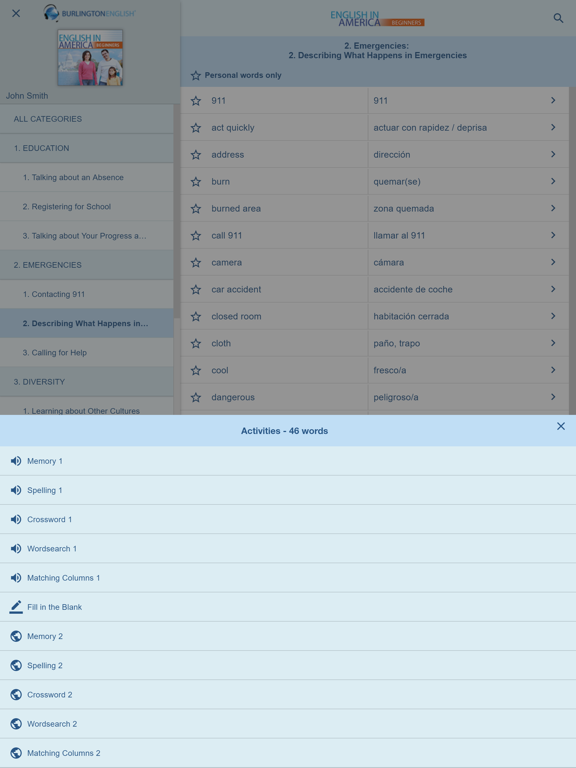This screenshot has height=768, width=576.
Task: Launch Crossword 2 globe activity
Action: coord(288,695)
